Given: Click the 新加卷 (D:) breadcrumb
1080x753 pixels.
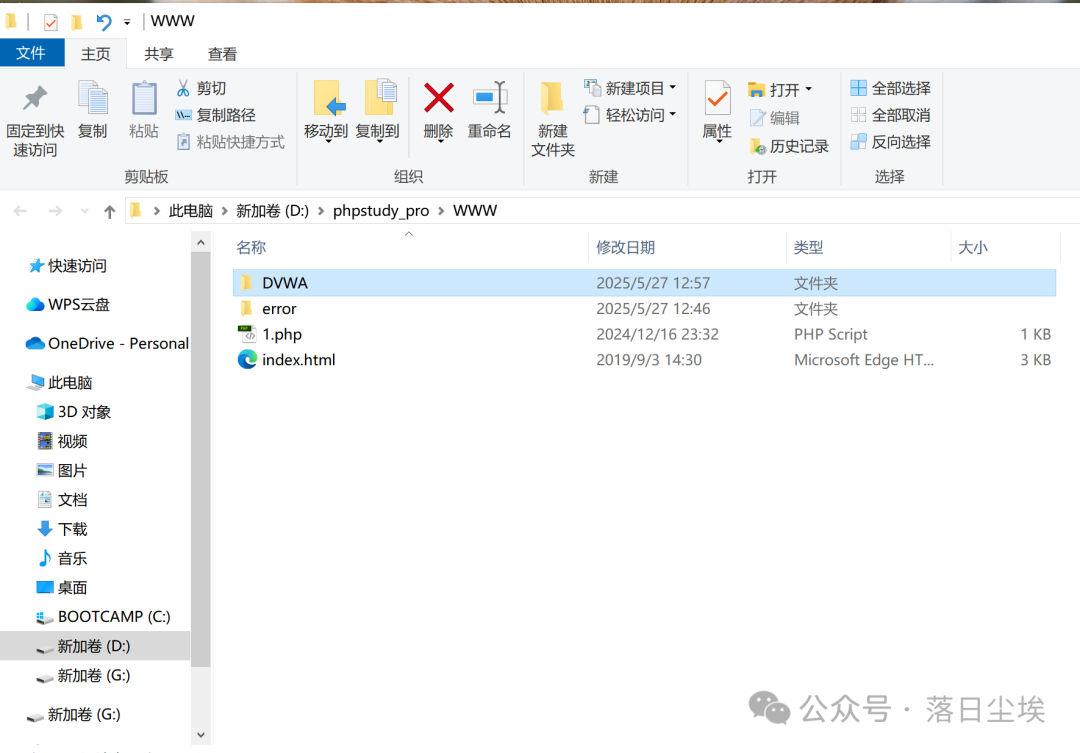Looking at the screenshot, I should point(273,211).
